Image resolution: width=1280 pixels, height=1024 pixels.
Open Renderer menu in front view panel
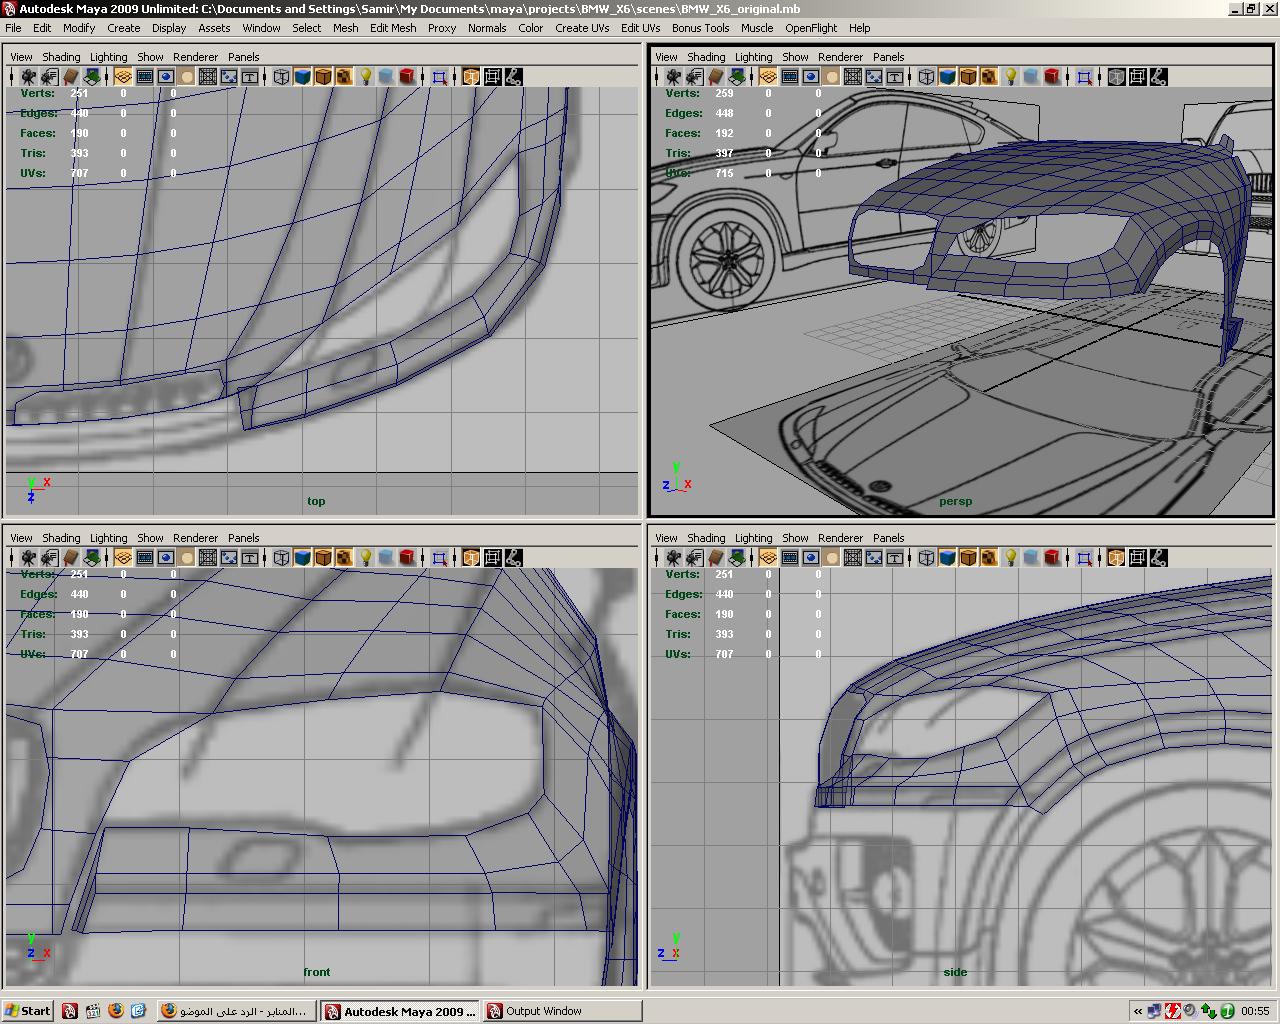pyautogui.click(x=195, y=538)
